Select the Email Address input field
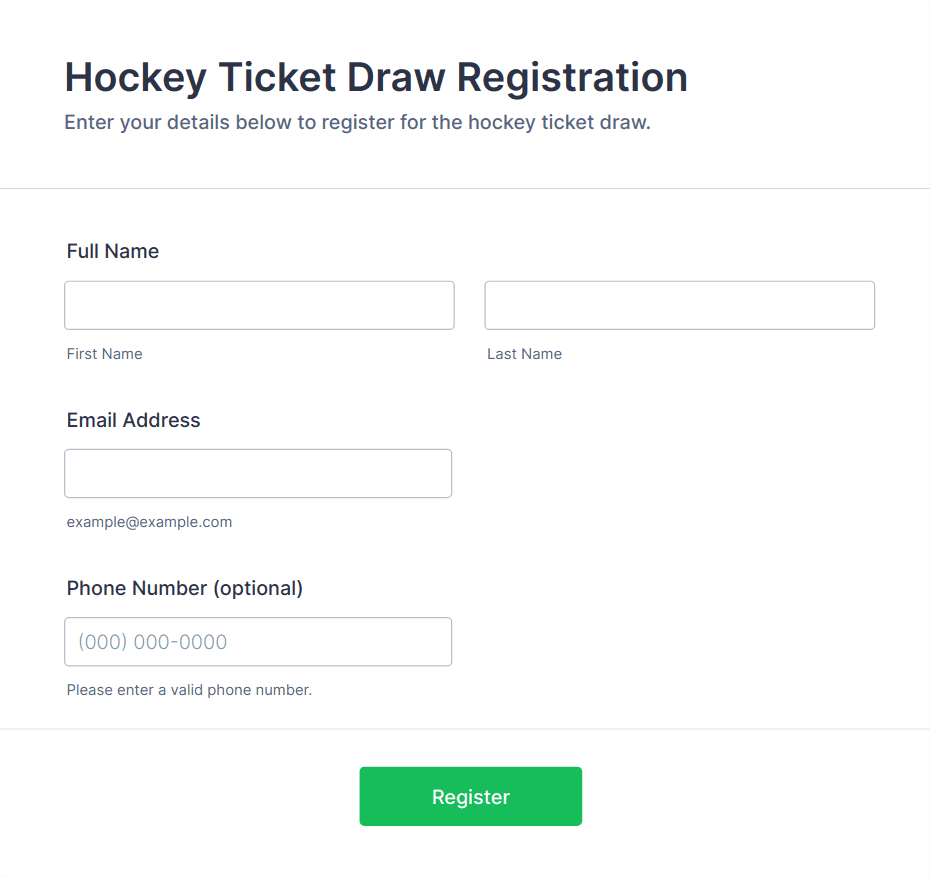The image size is (930, 876). (258, 473)
